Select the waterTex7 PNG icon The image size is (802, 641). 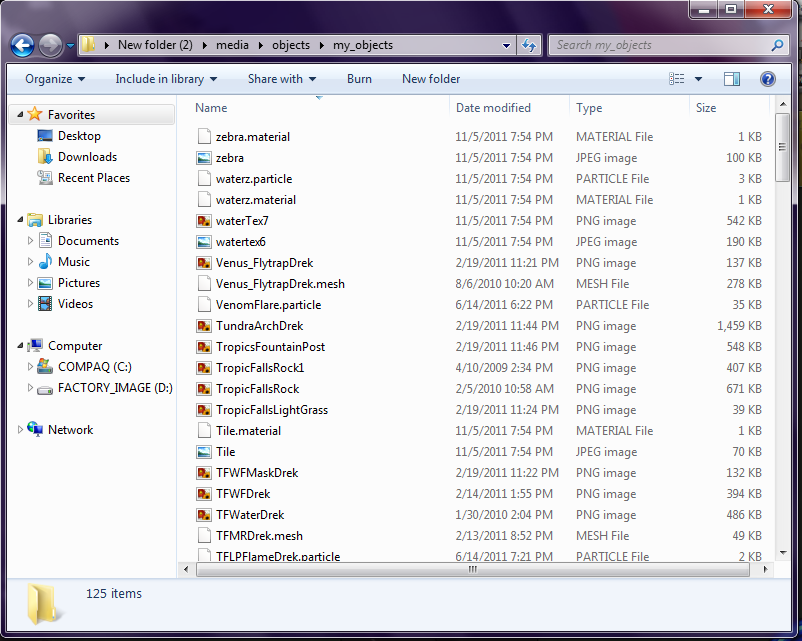(x=204, y=221)
